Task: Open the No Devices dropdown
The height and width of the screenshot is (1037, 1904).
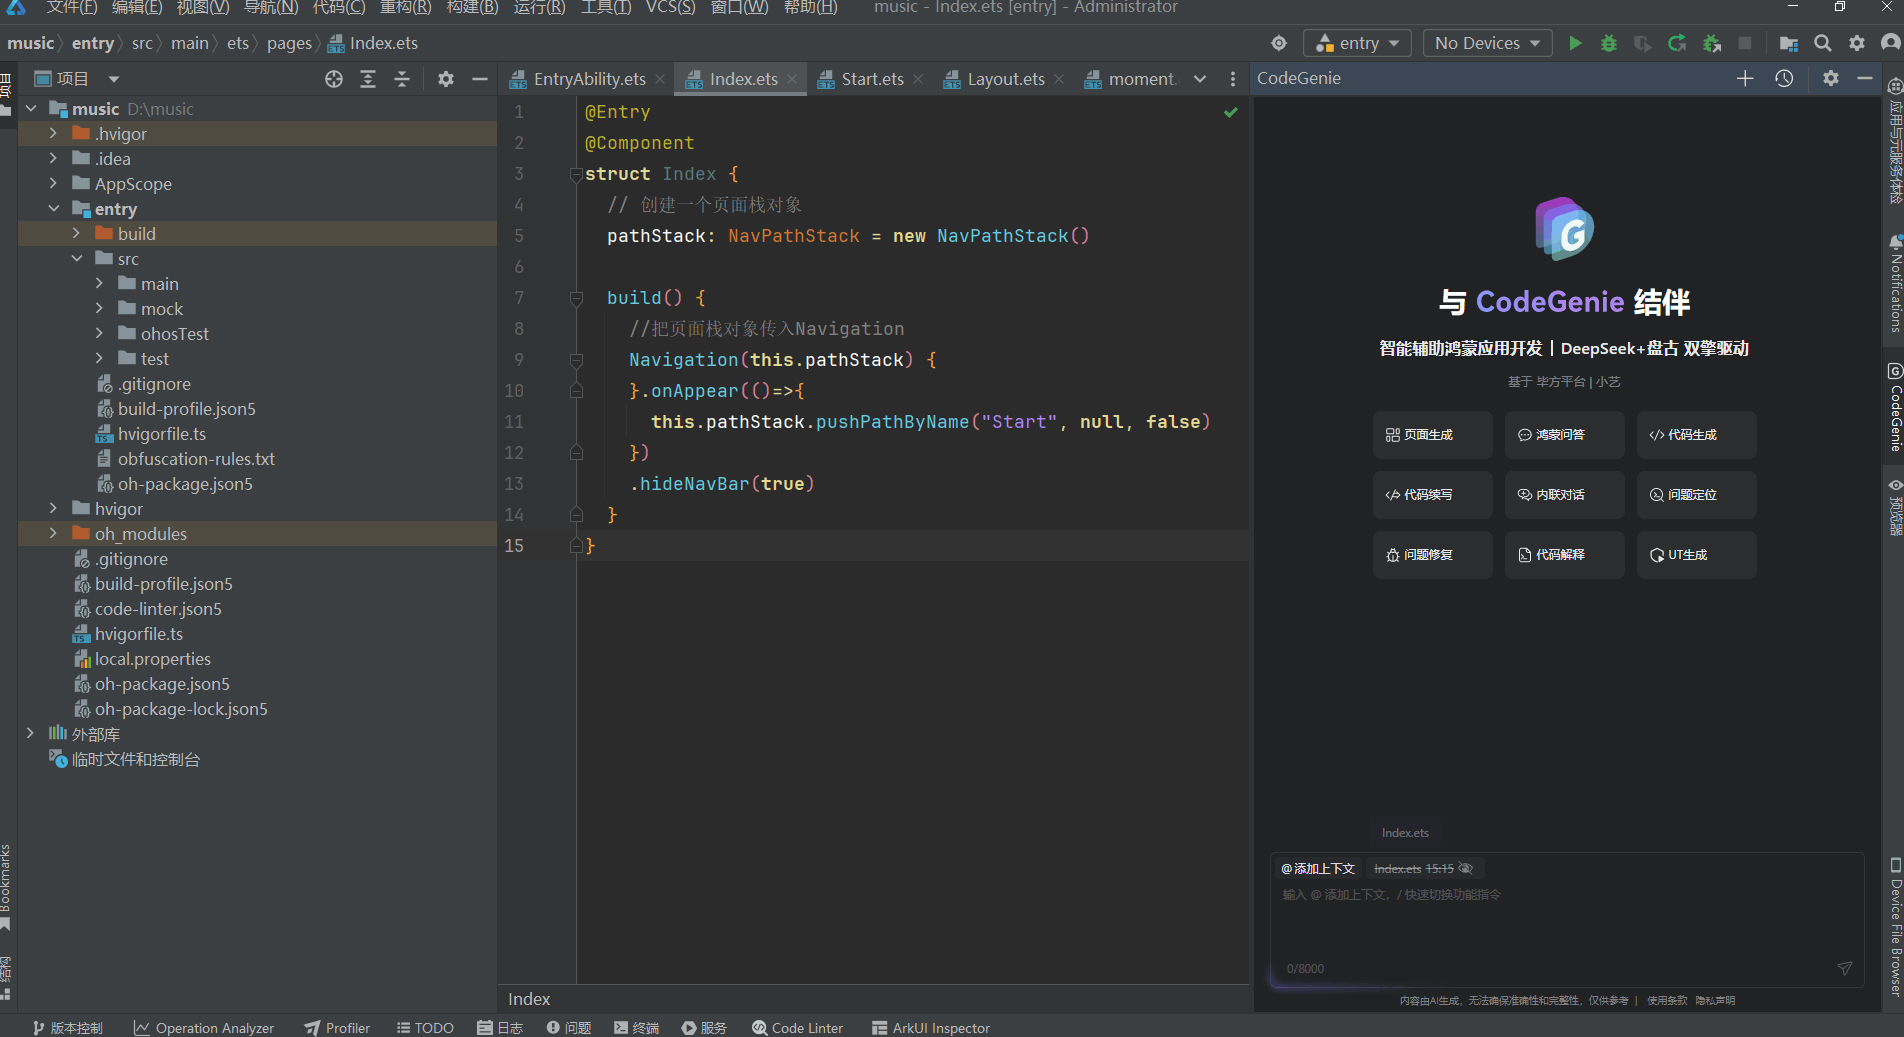Action: point(1487,43)
